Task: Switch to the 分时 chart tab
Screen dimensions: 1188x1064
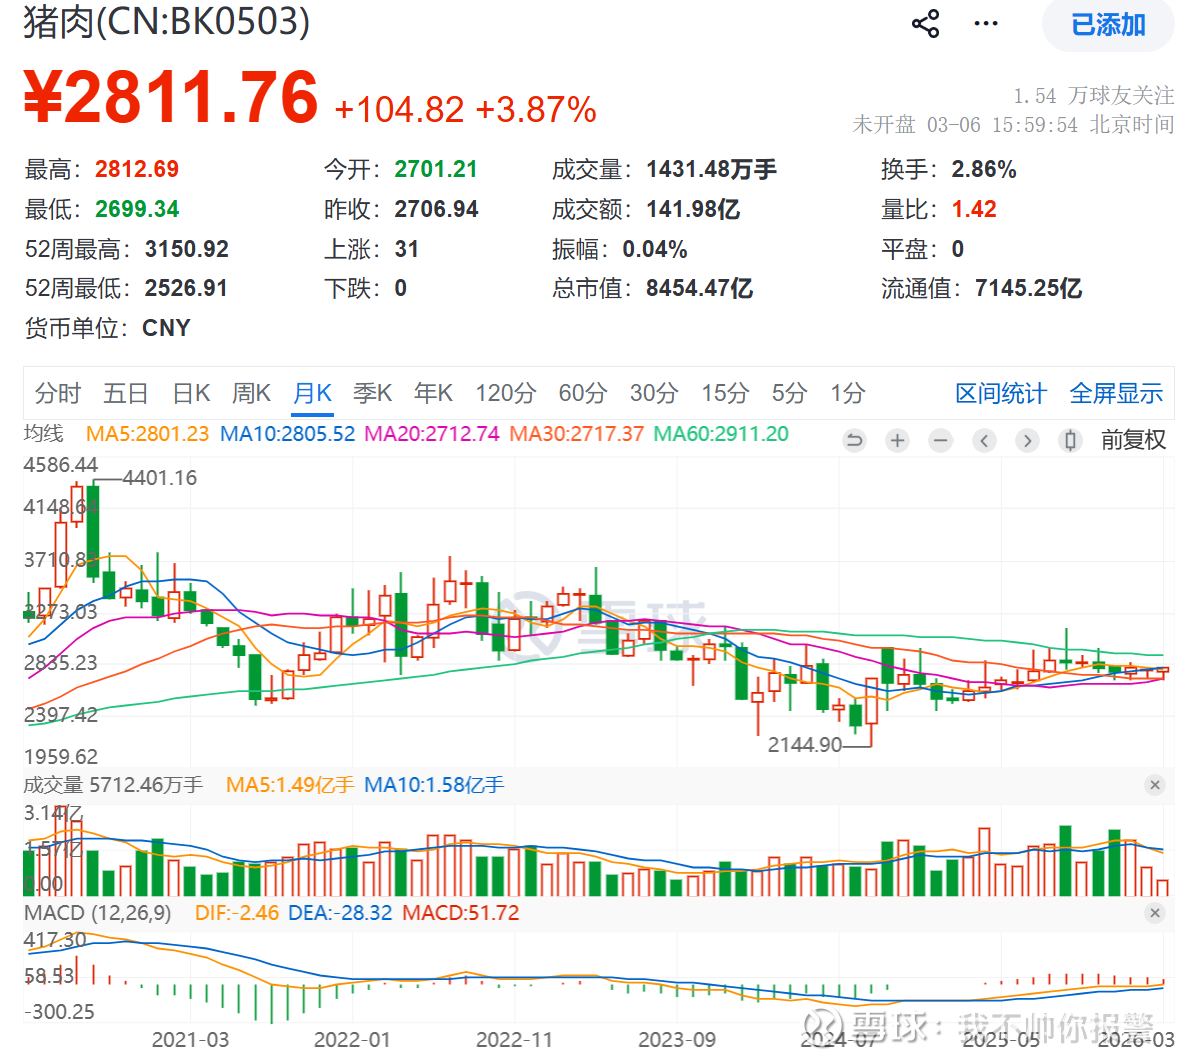Action: [58, 393]
